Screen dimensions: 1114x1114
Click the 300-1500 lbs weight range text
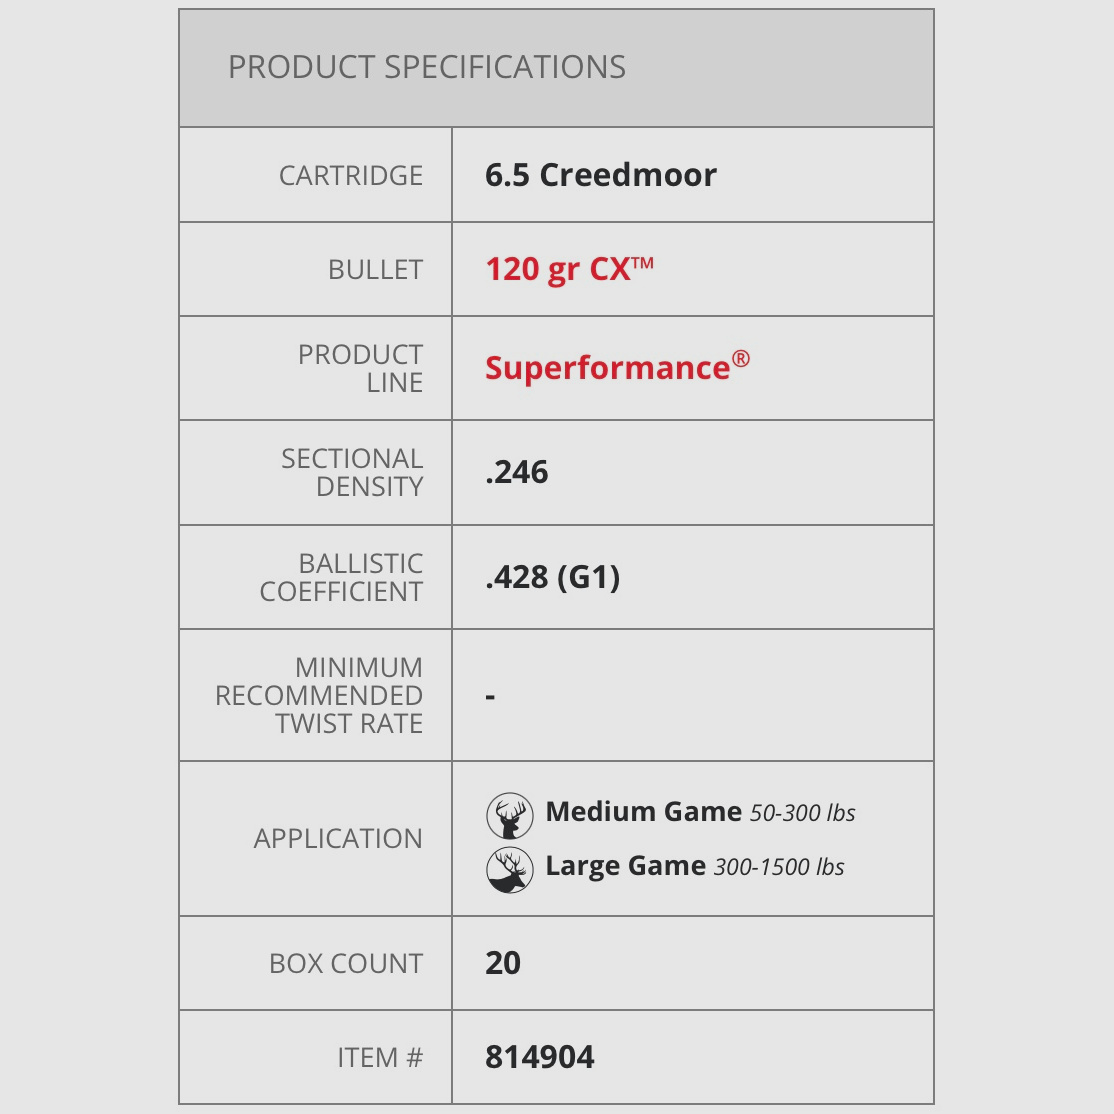779,867
